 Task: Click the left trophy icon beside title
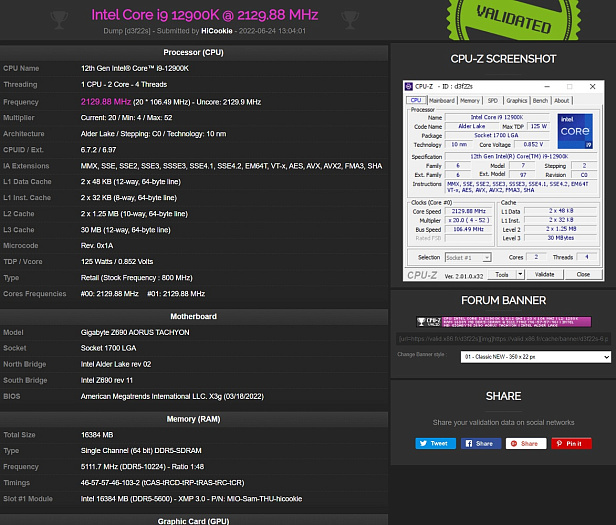click(59, 19)
